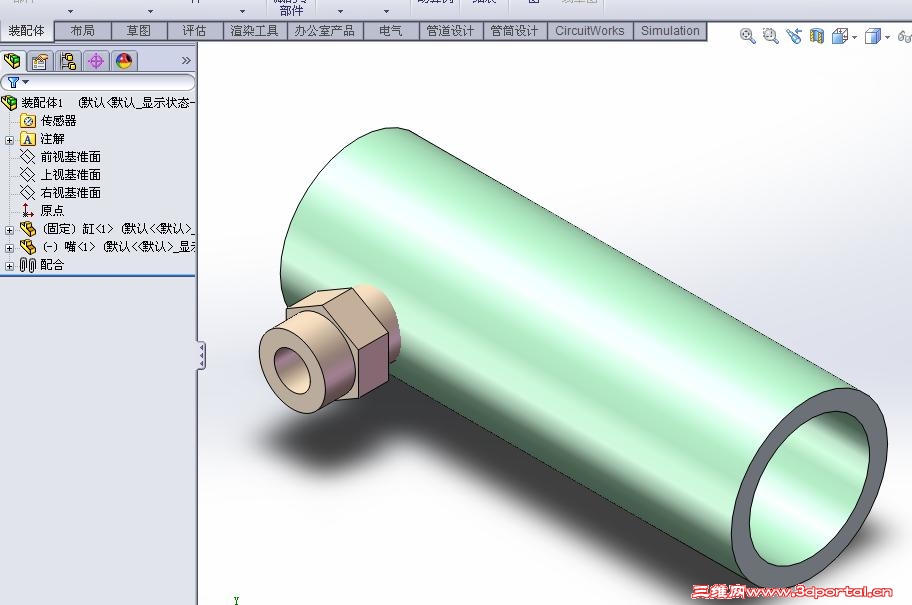The image size is (912, 605).
Task: Expand the 嘴<1> component node
Action: tap(9, 248)
